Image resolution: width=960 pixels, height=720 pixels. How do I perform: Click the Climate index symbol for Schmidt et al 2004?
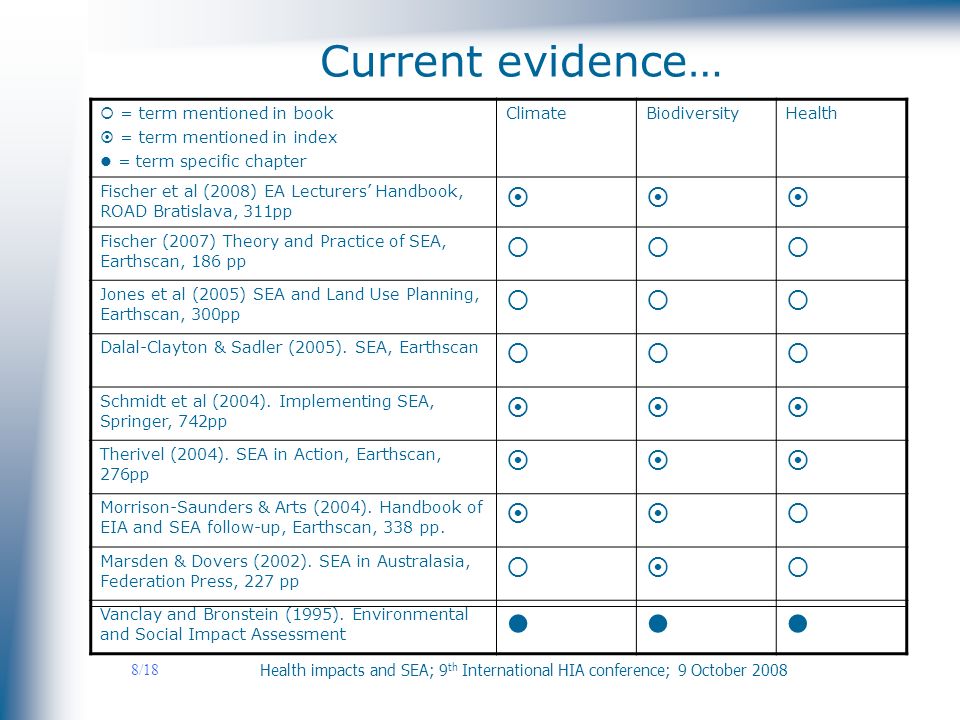(518, 407)
